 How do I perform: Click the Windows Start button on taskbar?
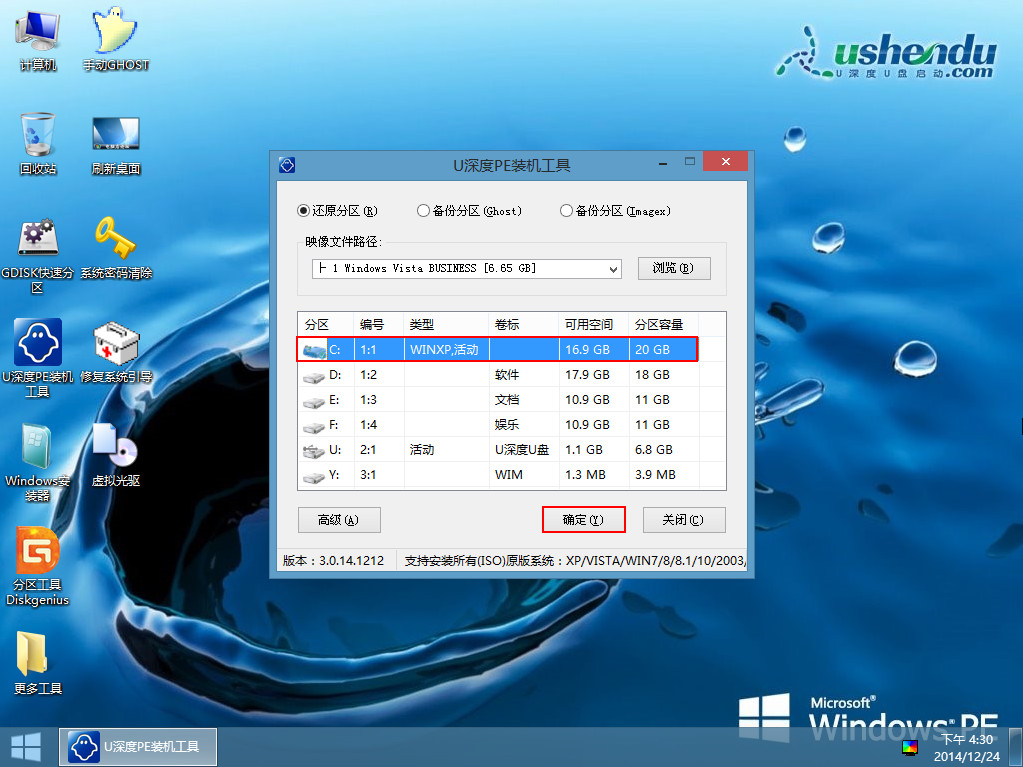click(x=23, y=746)
